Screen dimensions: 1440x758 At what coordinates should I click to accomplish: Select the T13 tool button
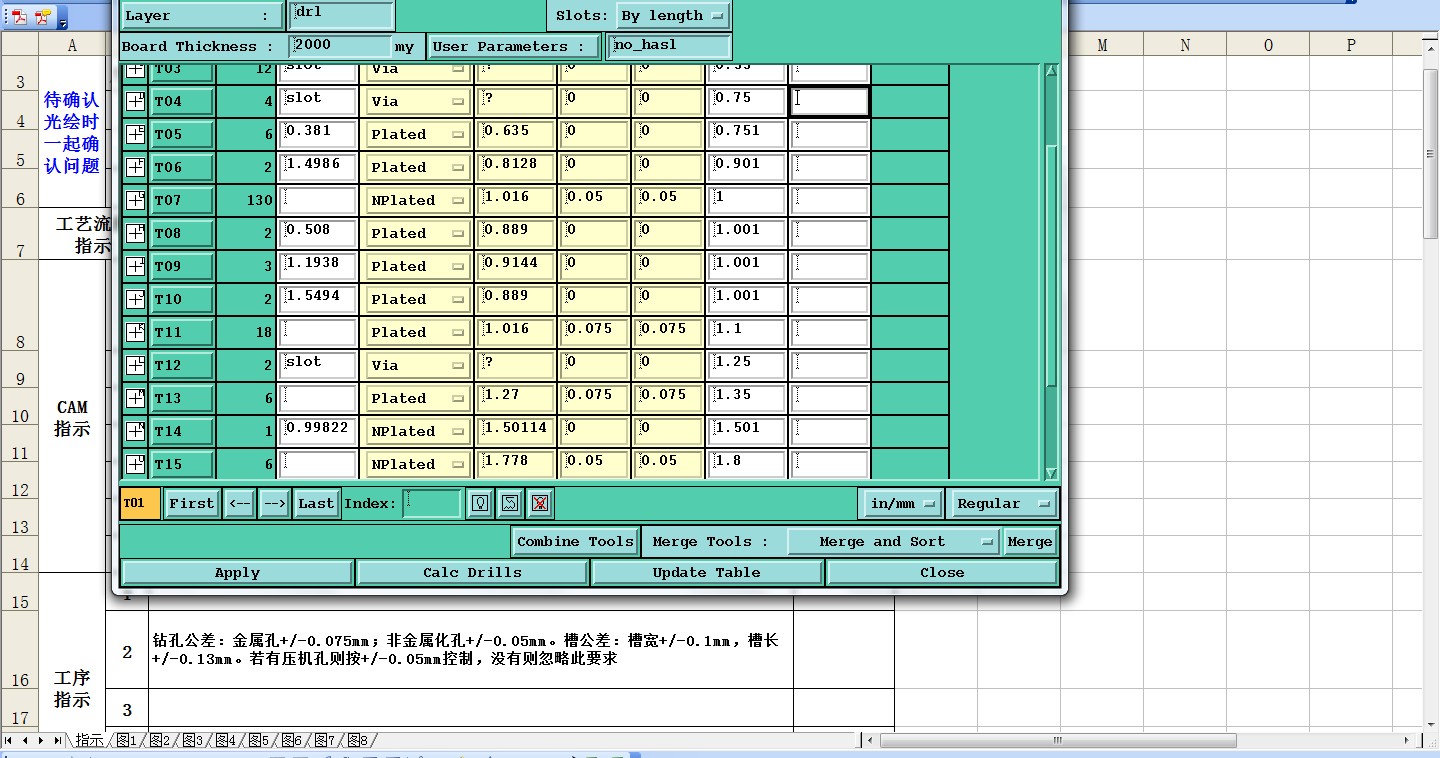click(x=181, y=398)
